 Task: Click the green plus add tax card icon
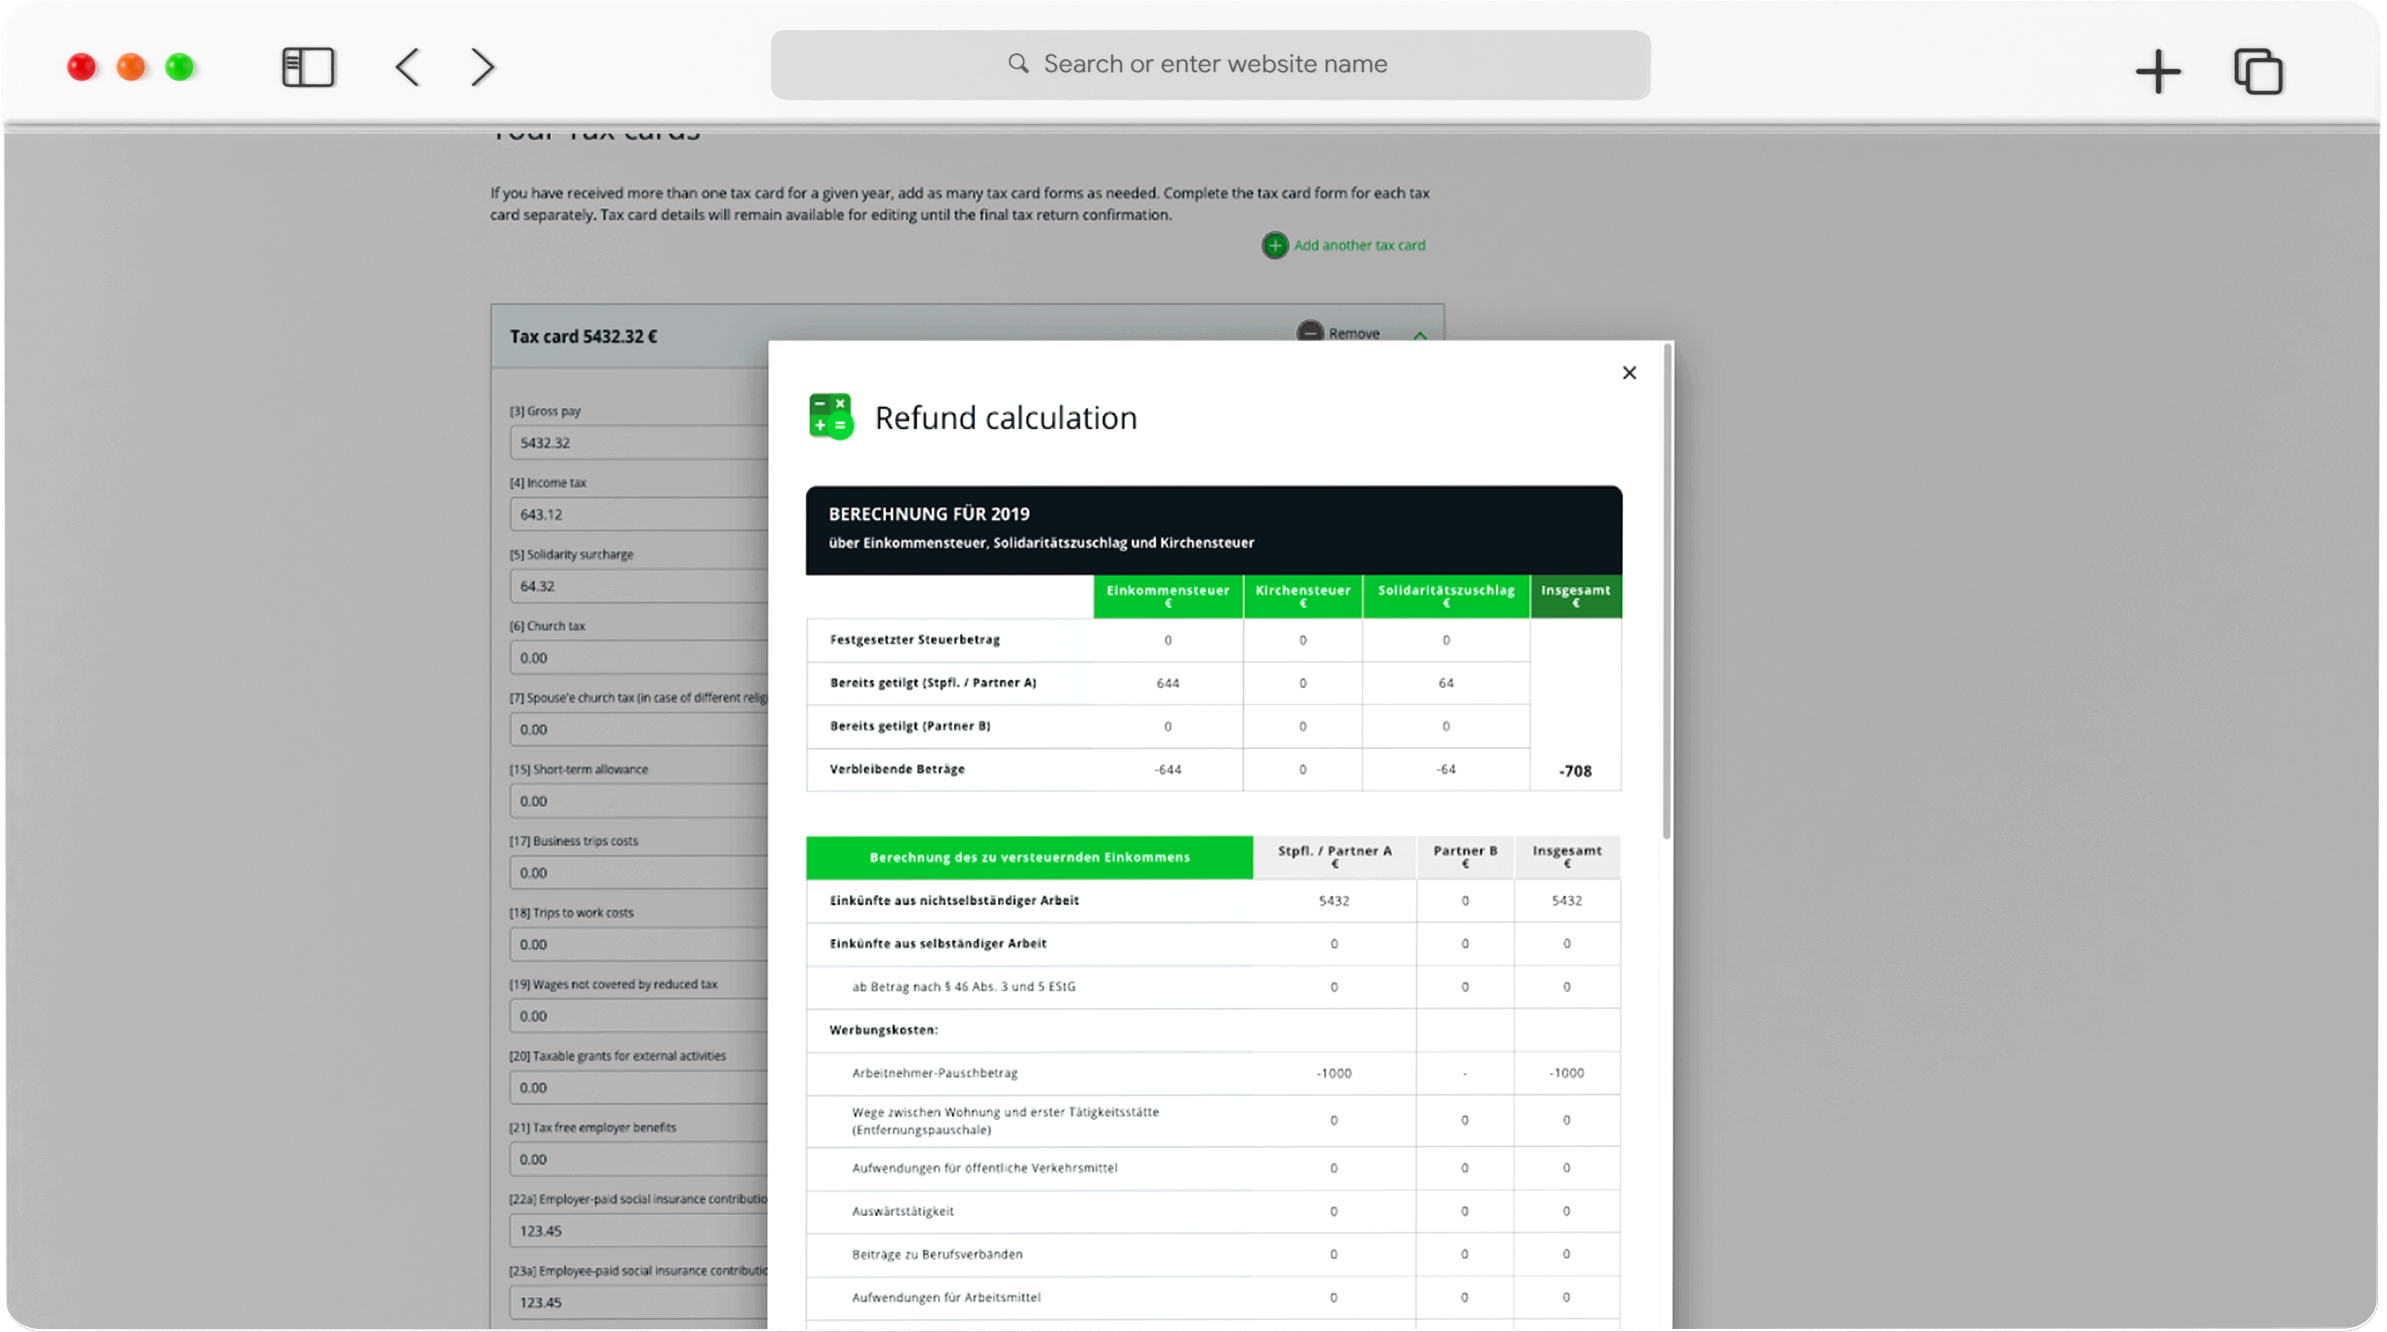click(1274, 245)
